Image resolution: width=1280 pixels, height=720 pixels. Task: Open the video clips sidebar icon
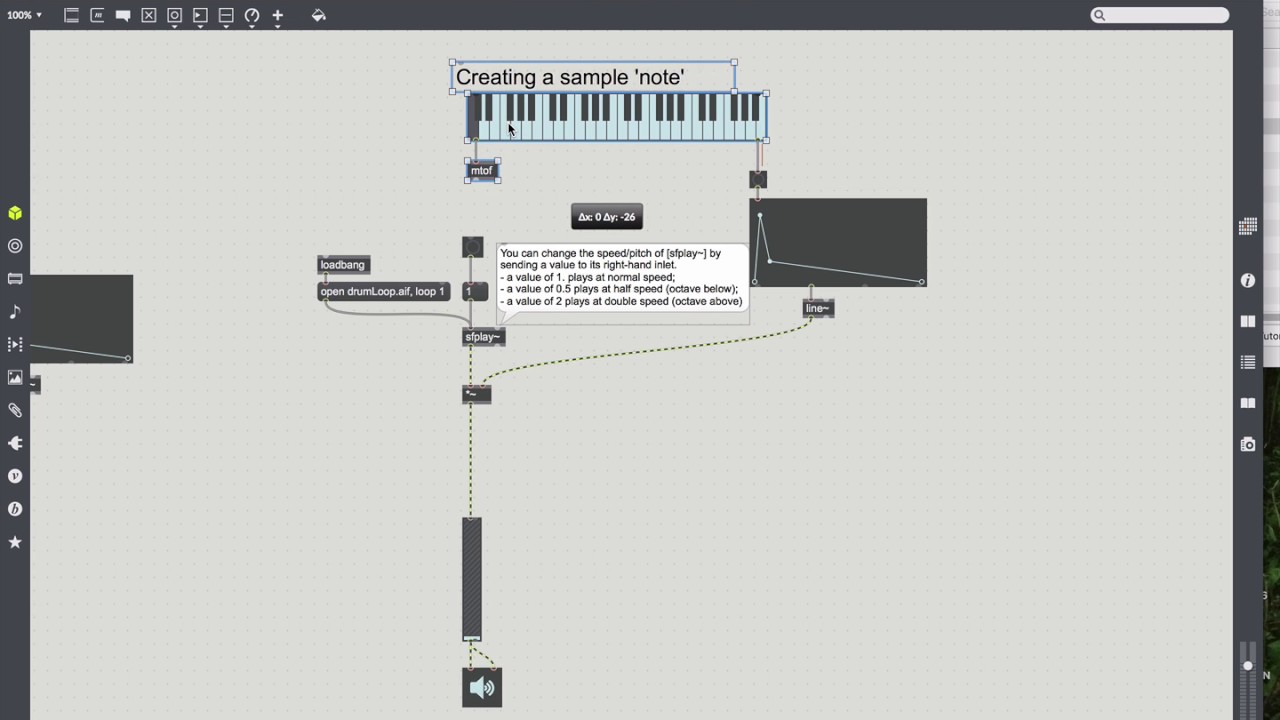pos(15,344)
